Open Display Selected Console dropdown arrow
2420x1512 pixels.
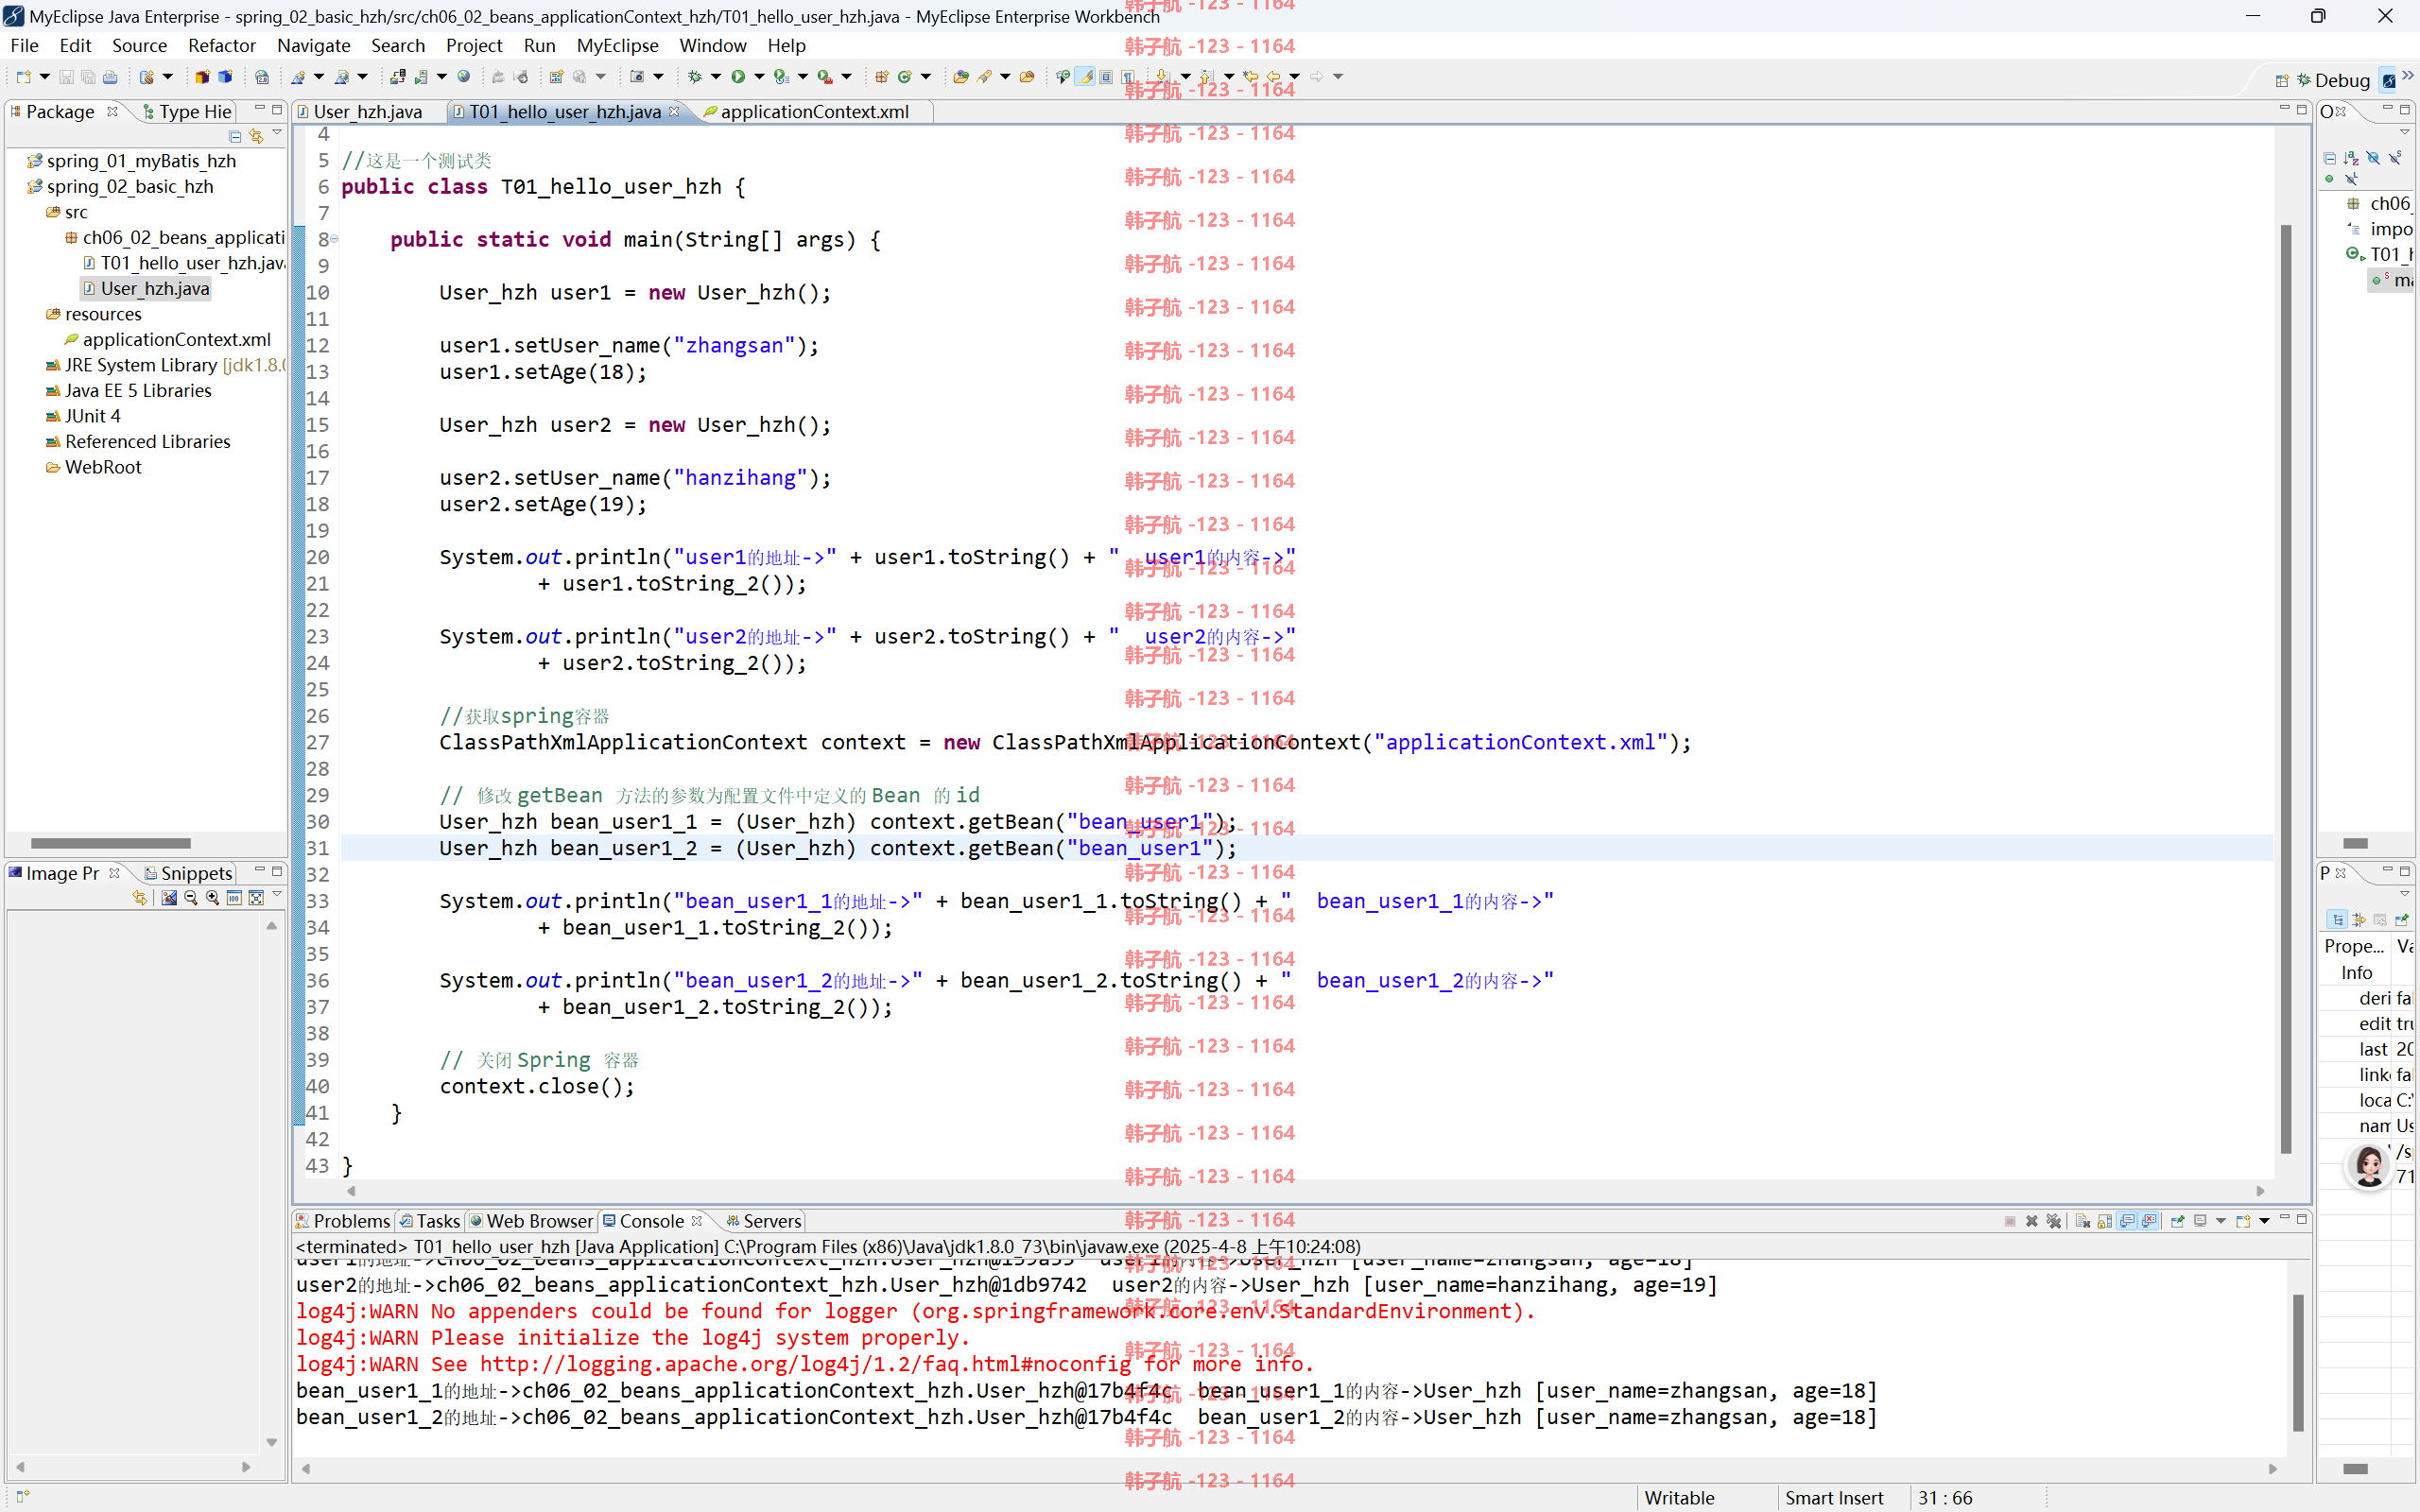coord(2221,1221)
